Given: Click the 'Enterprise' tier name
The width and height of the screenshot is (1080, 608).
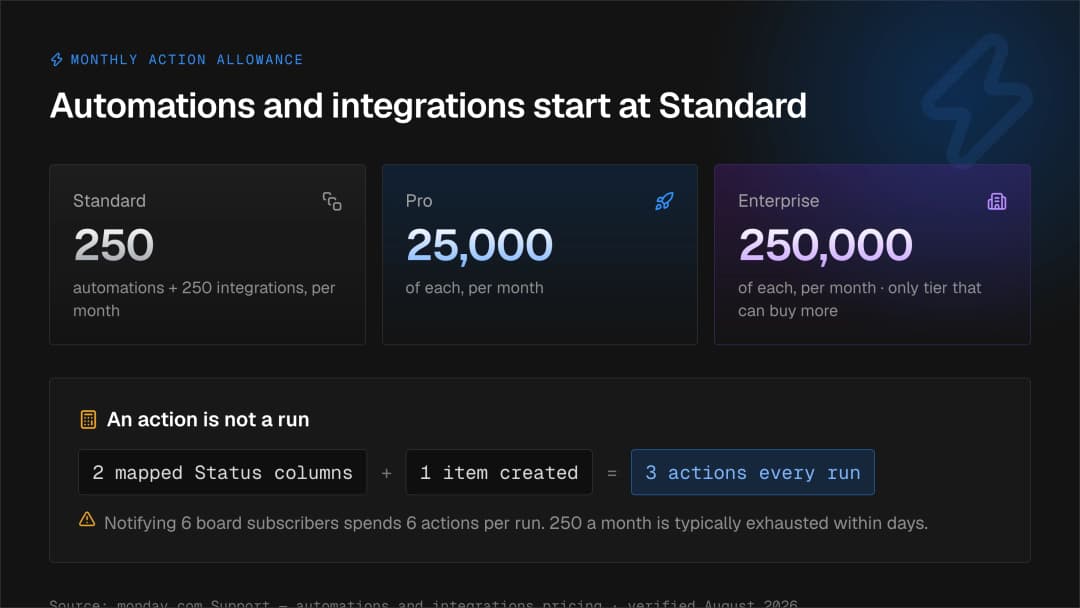Looking at the screenshot, I should [x=778, y=201].
